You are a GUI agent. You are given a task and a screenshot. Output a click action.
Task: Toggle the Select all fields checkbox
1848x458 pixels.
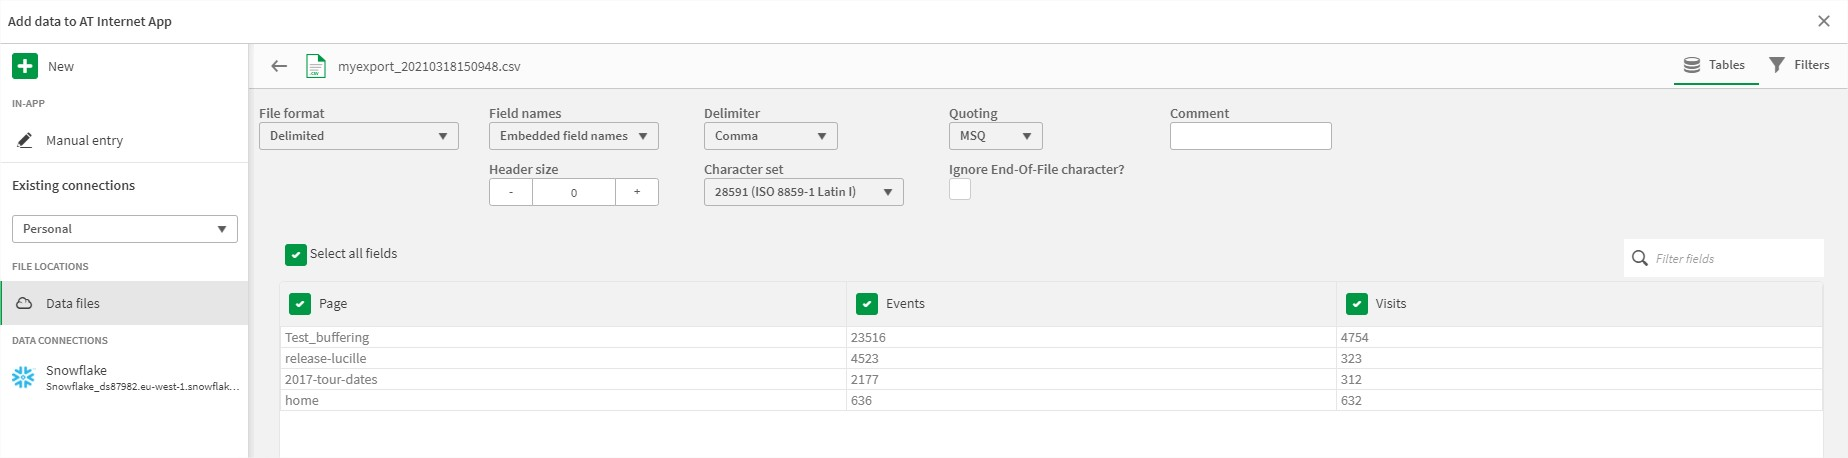coord(296,254)
